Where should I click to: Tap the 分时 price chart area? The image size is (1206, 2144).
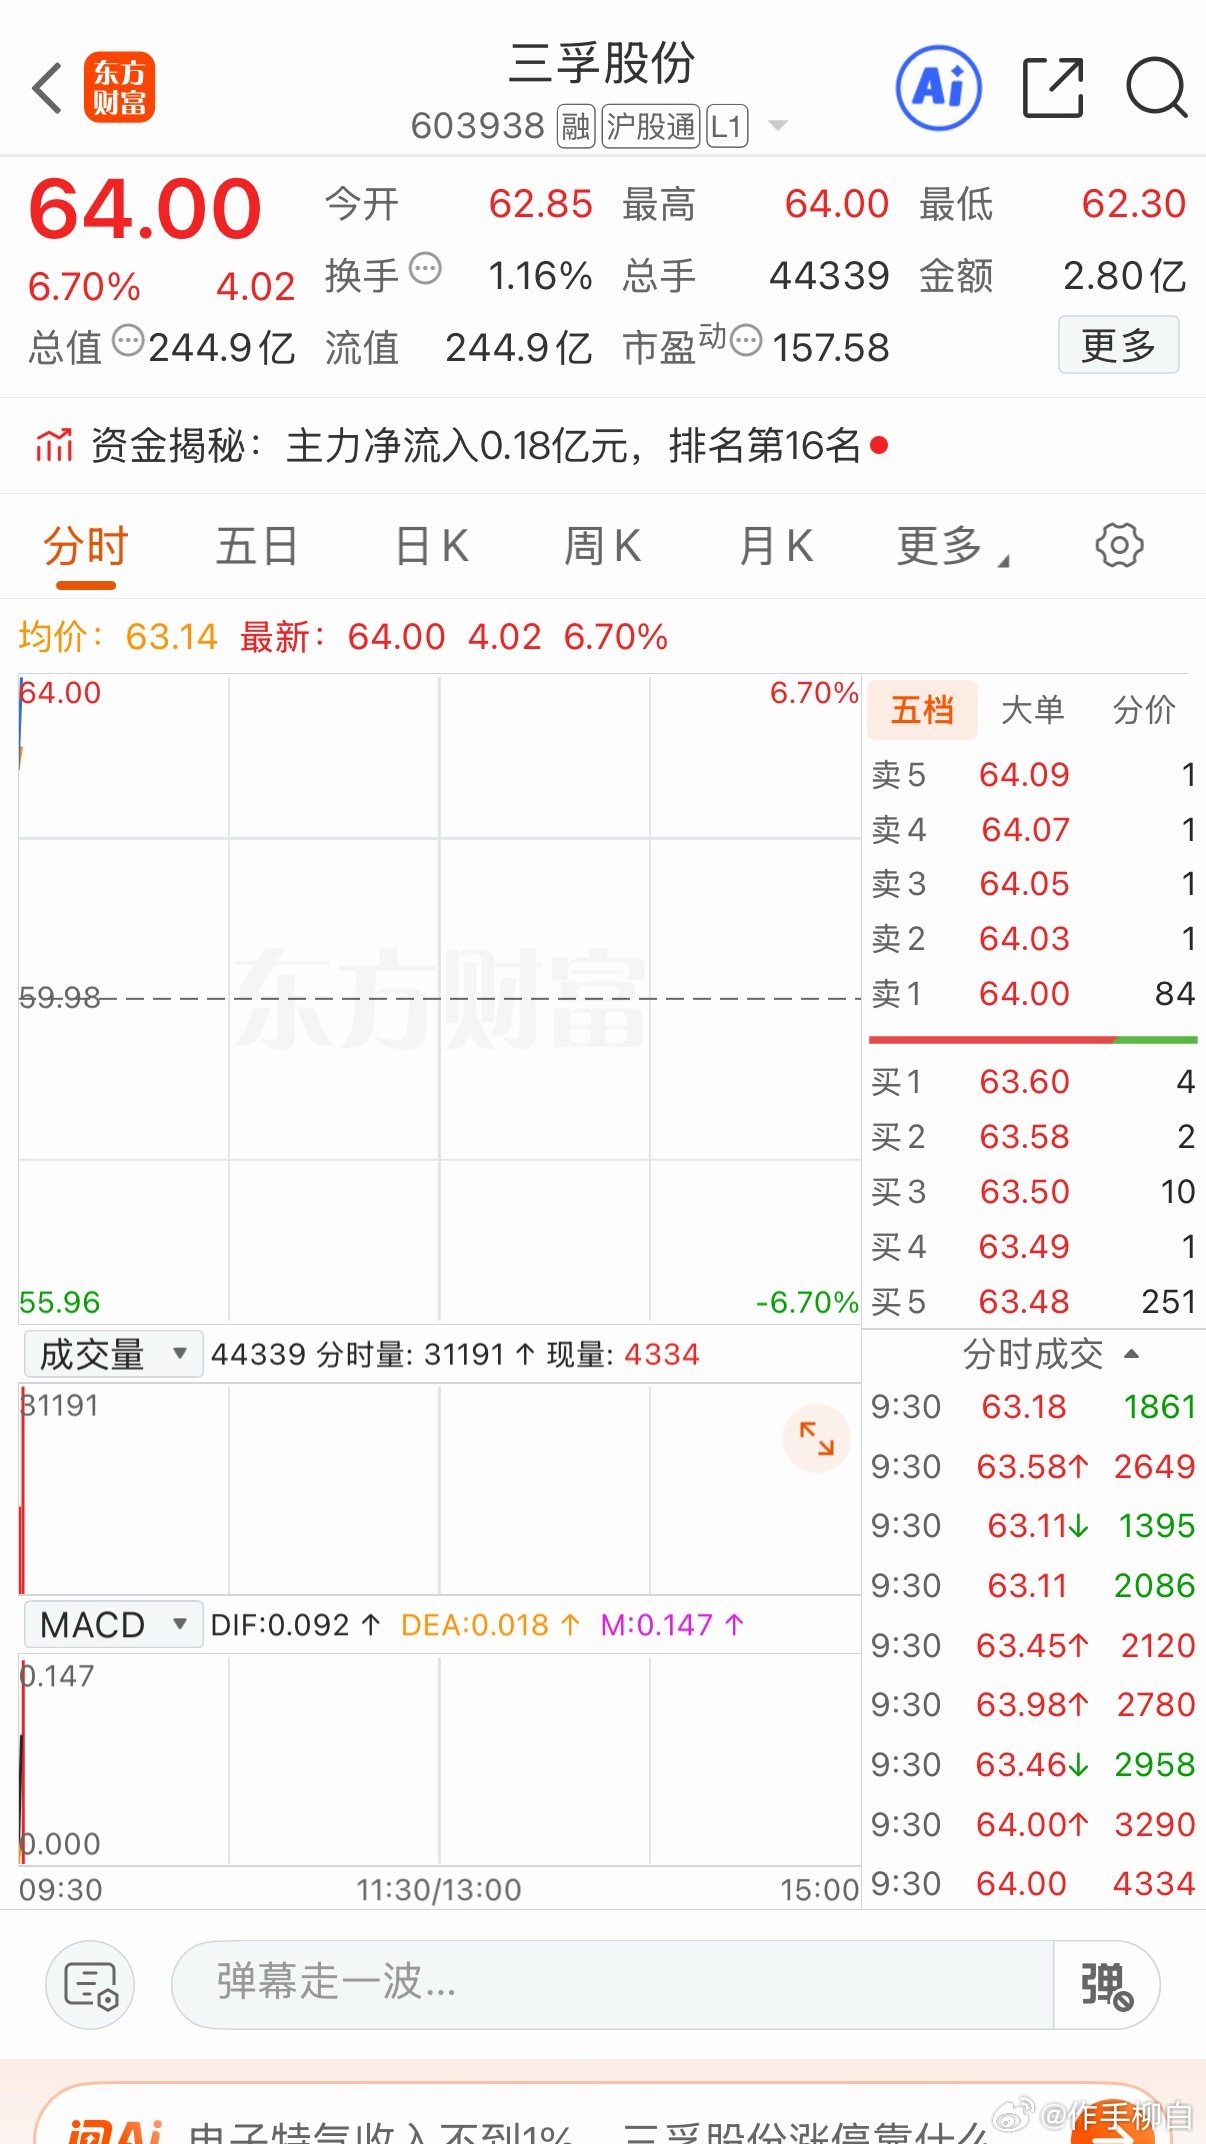[x=439, y=998]
